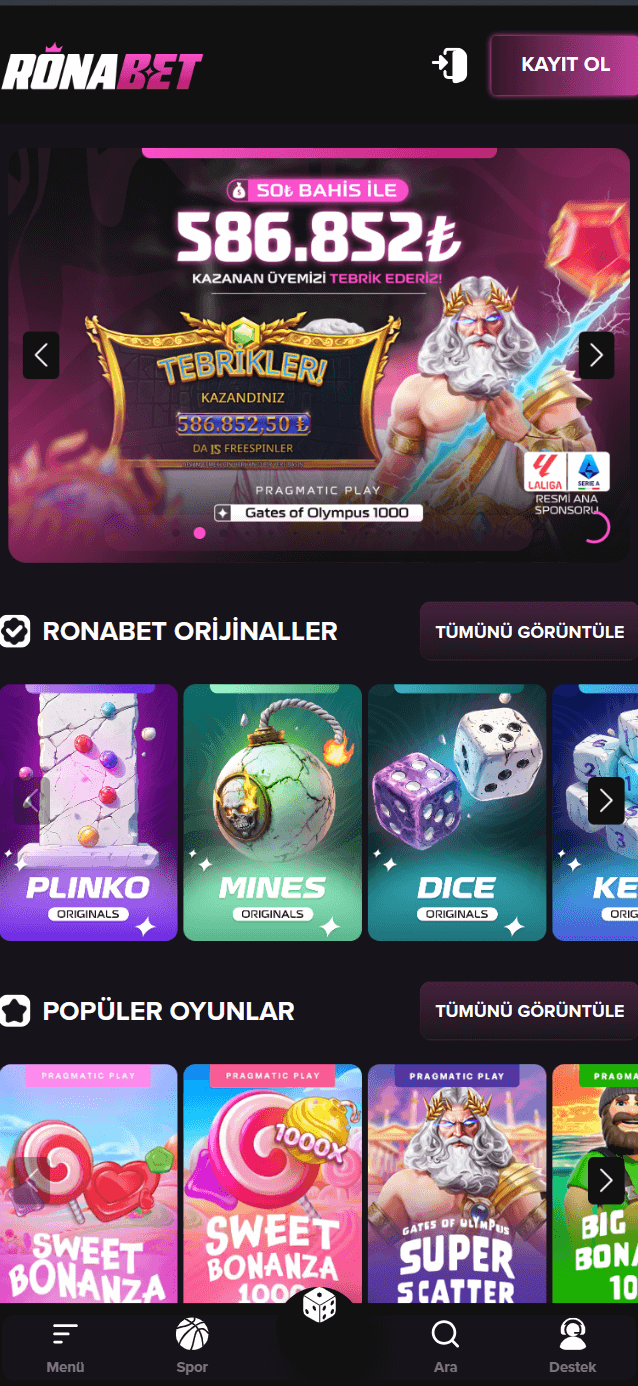638x1386 pixels.
Task: Tap the center dice casino icon
Action: 319,1305
